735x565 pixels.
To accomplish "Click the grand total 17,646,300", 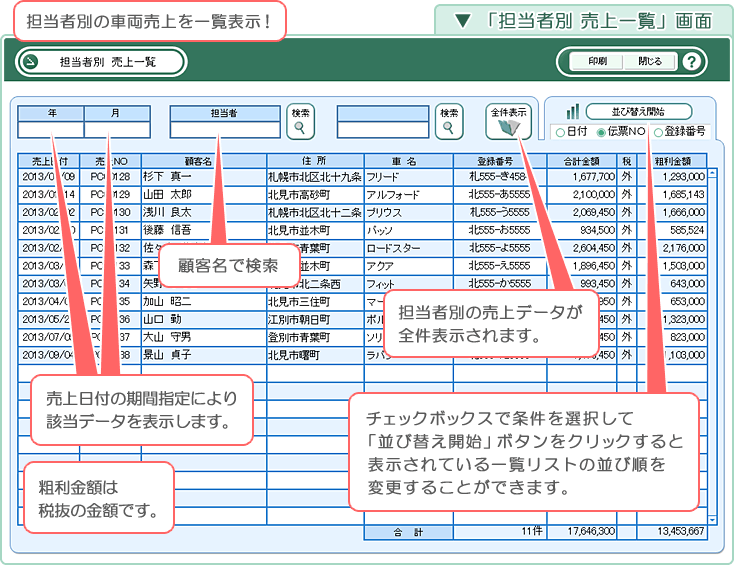I will 591,532.
